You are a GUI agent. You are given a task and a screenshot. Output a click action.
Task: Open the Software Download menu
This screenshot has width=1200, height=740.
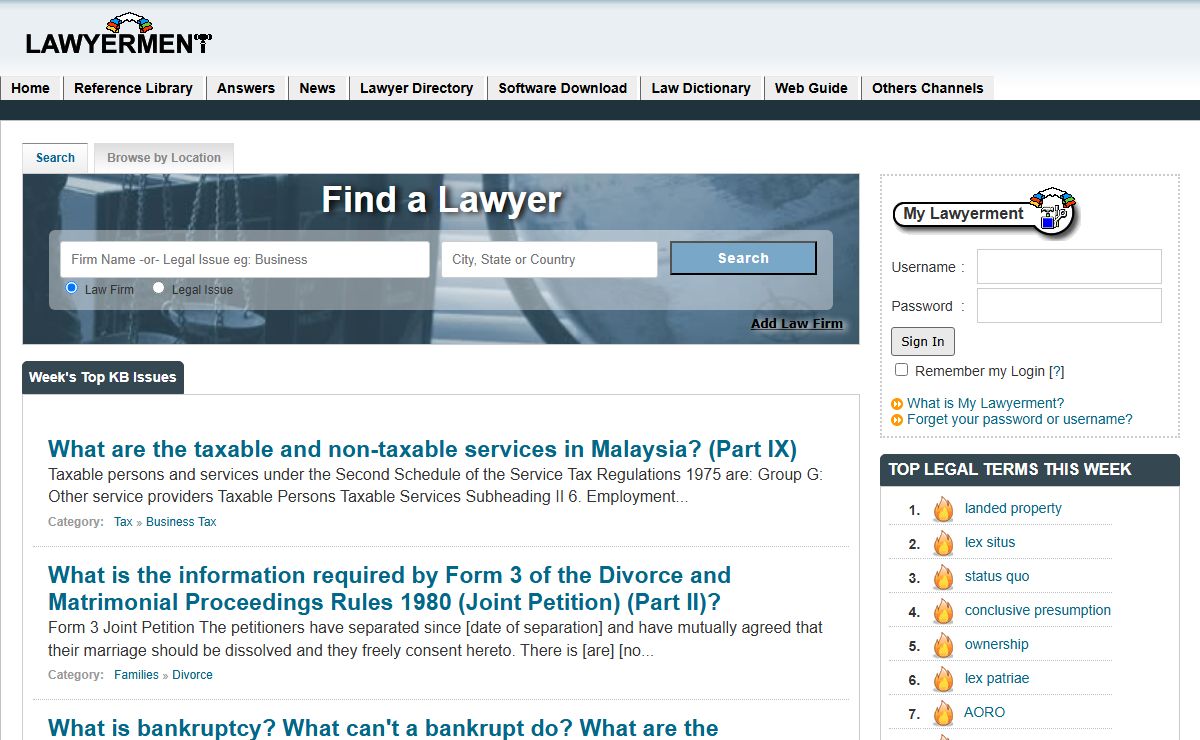[x=563, y=88]
